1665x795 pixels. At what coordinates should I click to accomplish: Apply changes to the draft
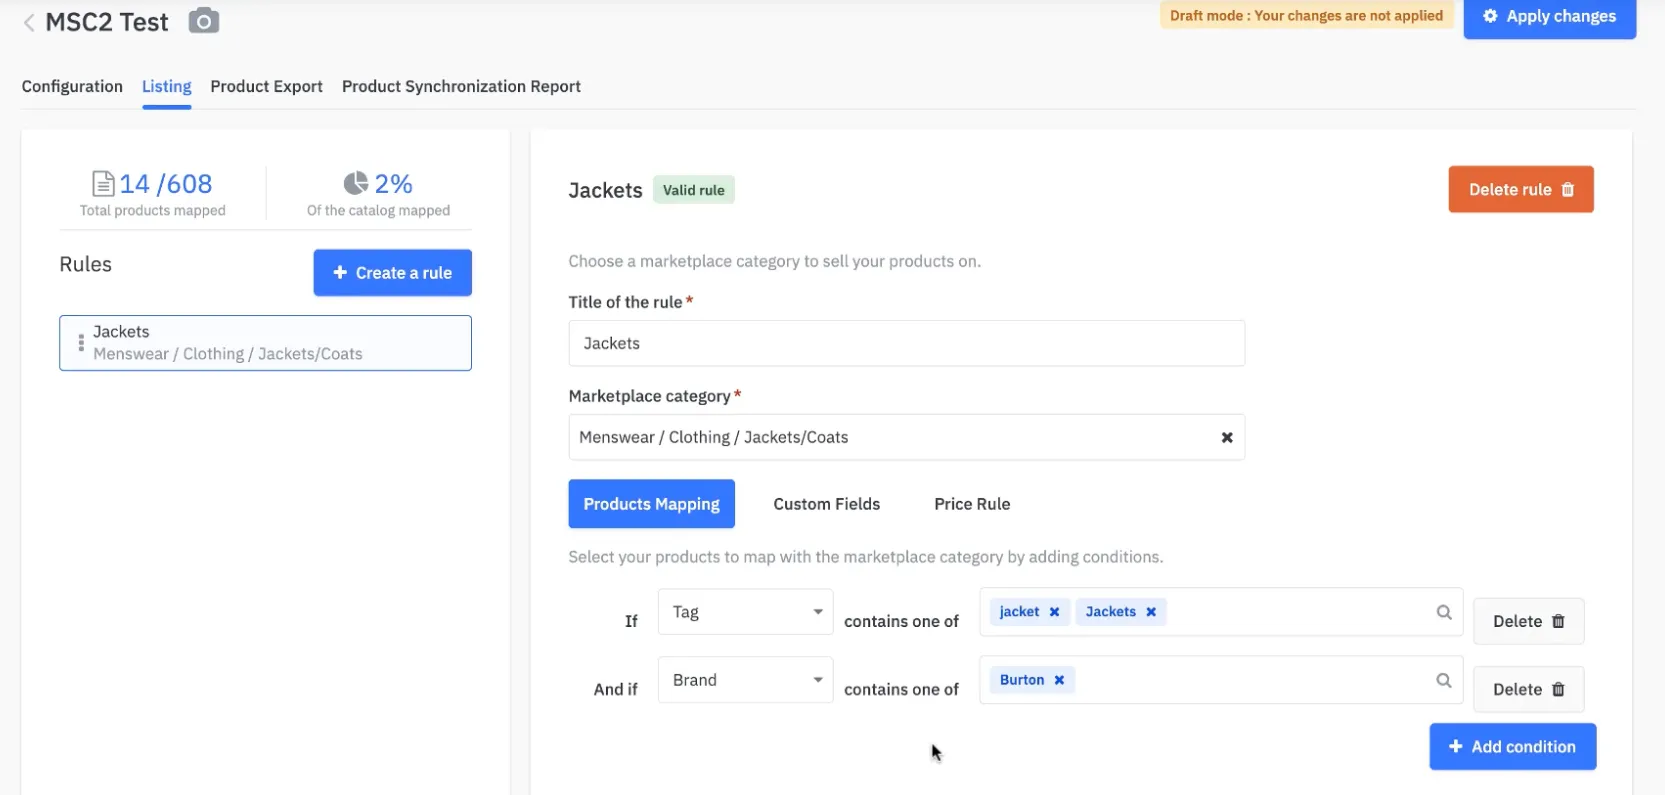1550,17
